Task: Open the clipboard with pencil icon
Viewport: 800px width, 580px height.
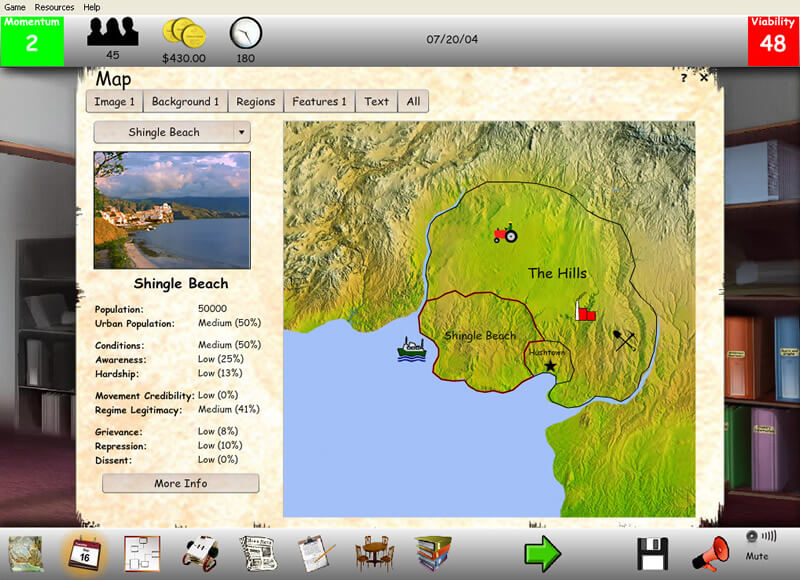Action: (x=316, y=553)
